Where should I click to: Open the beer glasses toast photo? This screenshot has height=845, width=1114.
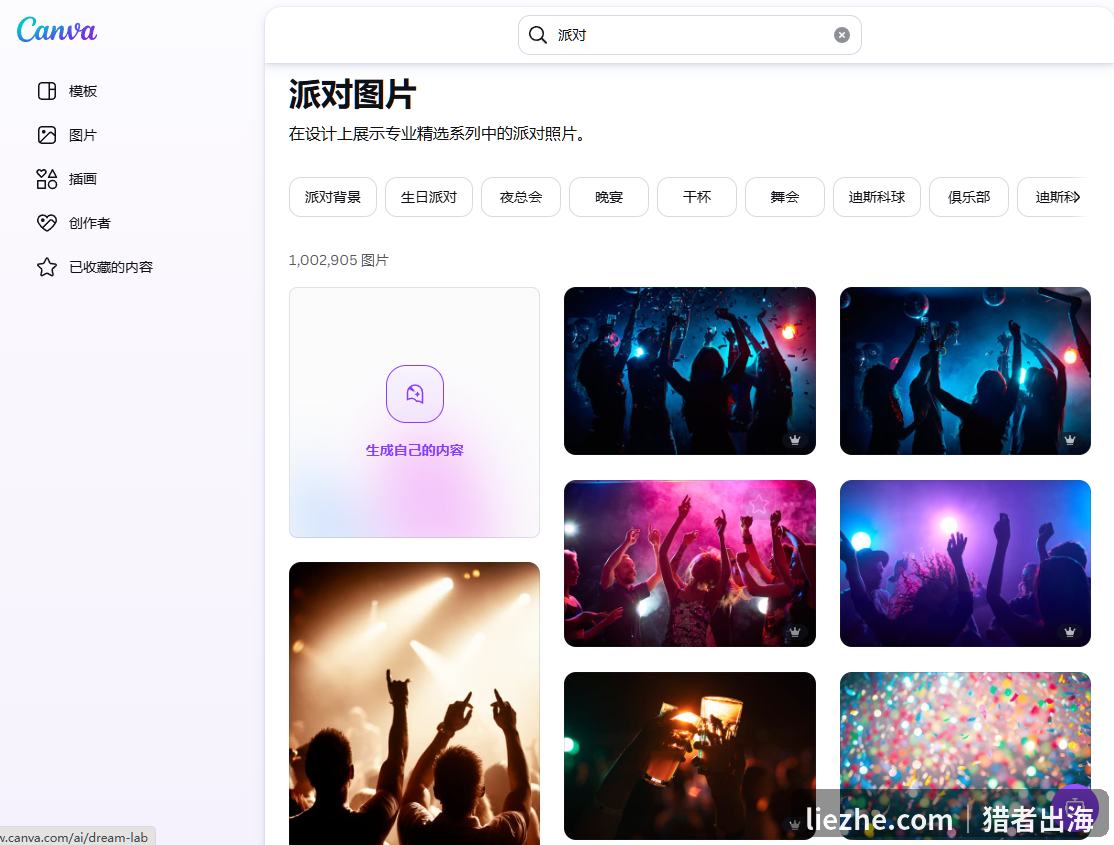tap(690, 756)
